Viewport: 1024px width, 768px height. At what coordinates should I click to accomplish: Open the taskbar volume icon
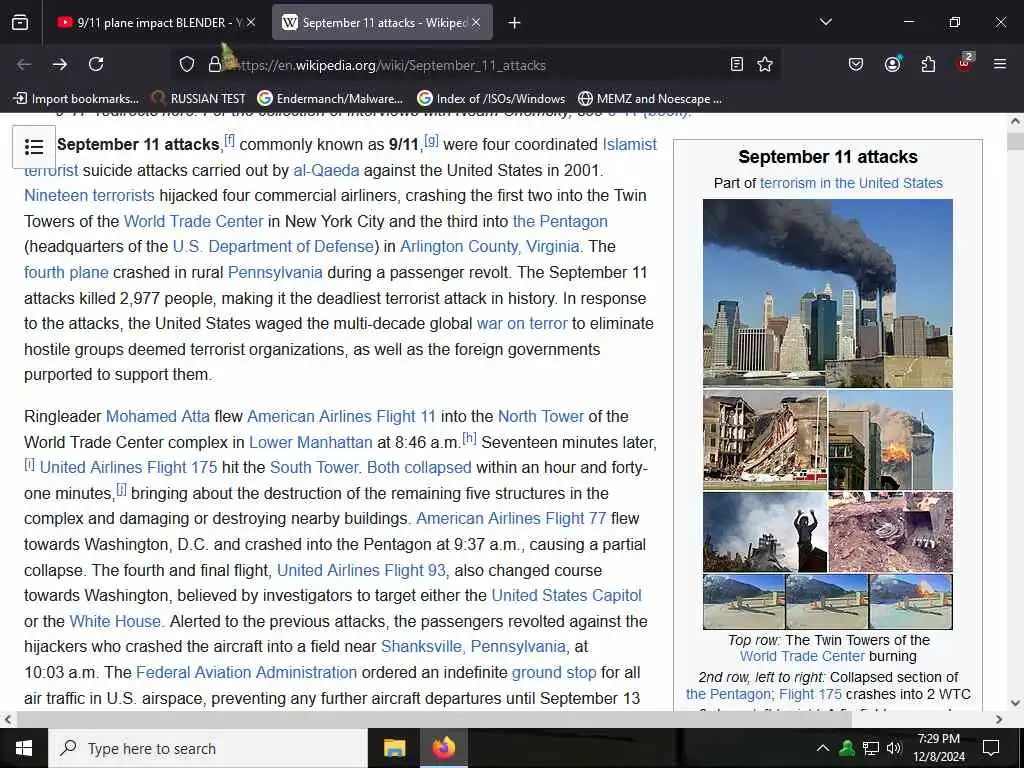894,748
